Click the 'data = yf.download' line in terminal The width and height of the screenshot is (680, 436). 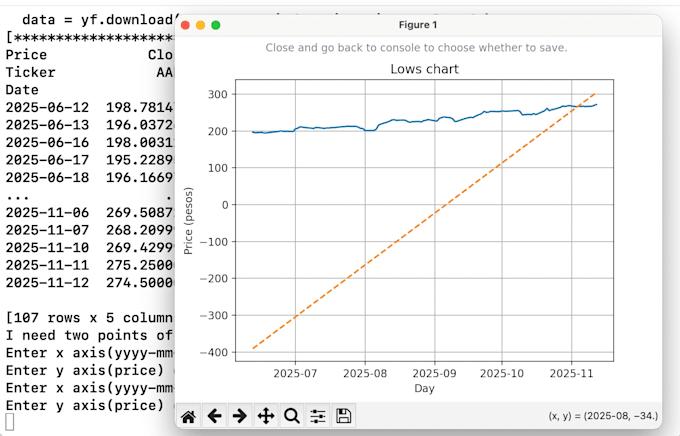click(x=99, y=20)
